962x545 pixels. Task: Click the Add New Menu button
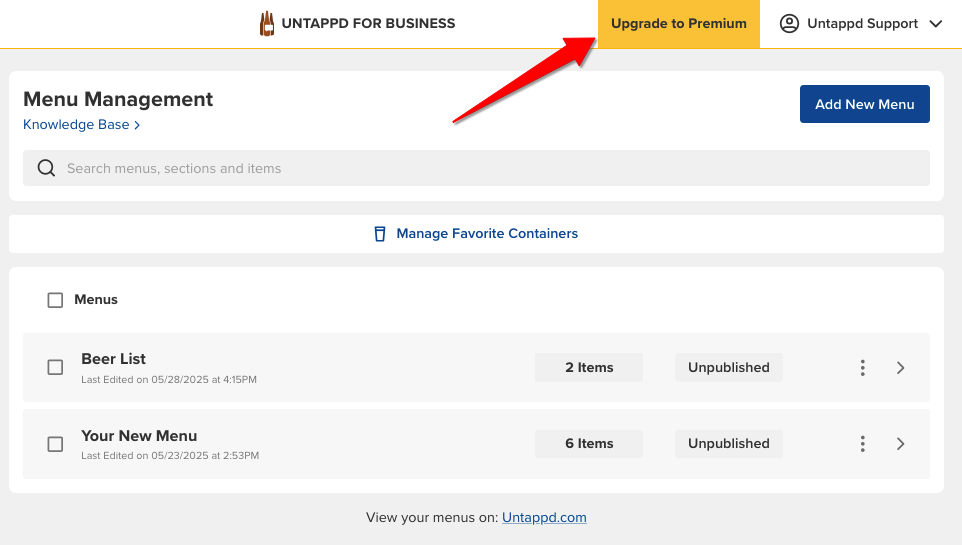tap(864, 104)
